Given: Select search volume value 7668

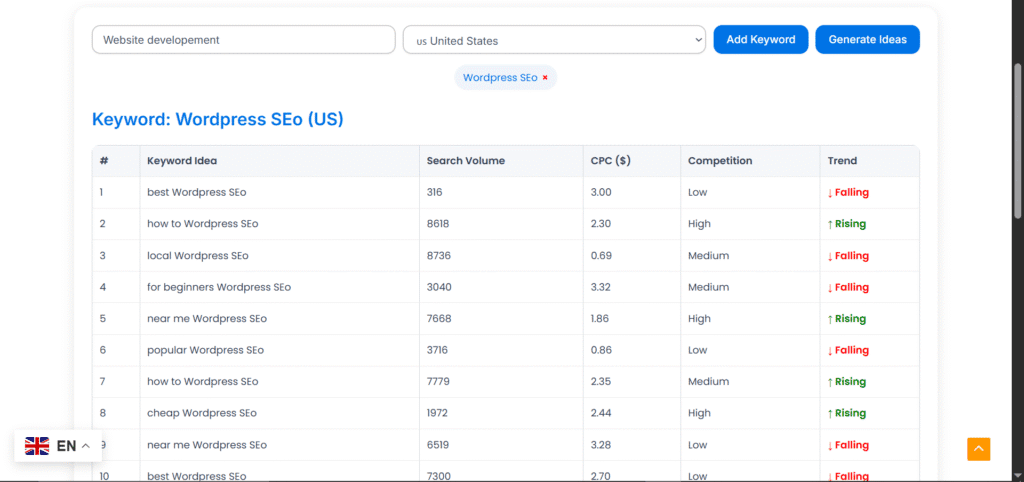Looking at the screenshot, I should [x=439, y=319].
